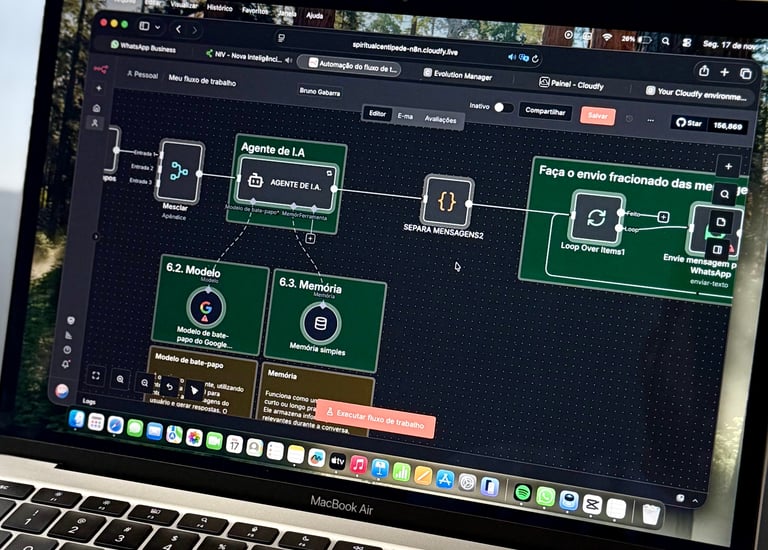Open the home icon in n8n sidebar

point(97,108)
